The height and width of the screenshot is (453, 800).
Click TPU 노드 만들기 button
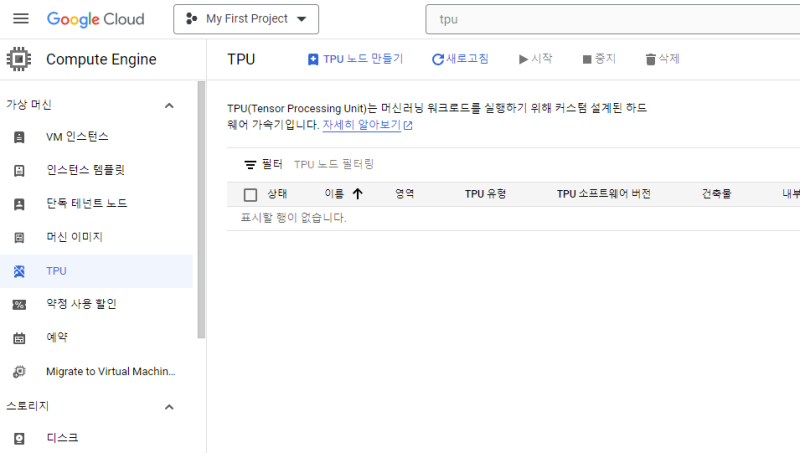(356, 59)
